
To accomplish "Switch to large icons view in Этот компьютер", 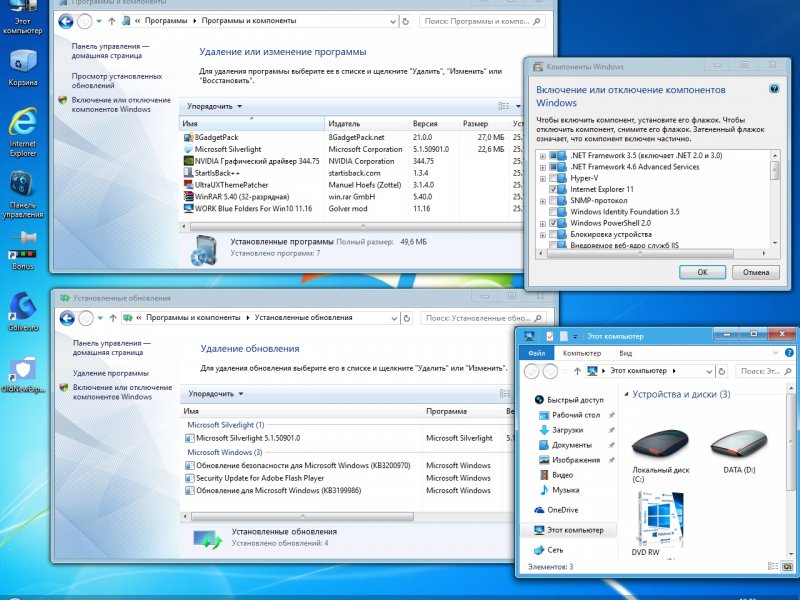I will (x=787, y=567).
